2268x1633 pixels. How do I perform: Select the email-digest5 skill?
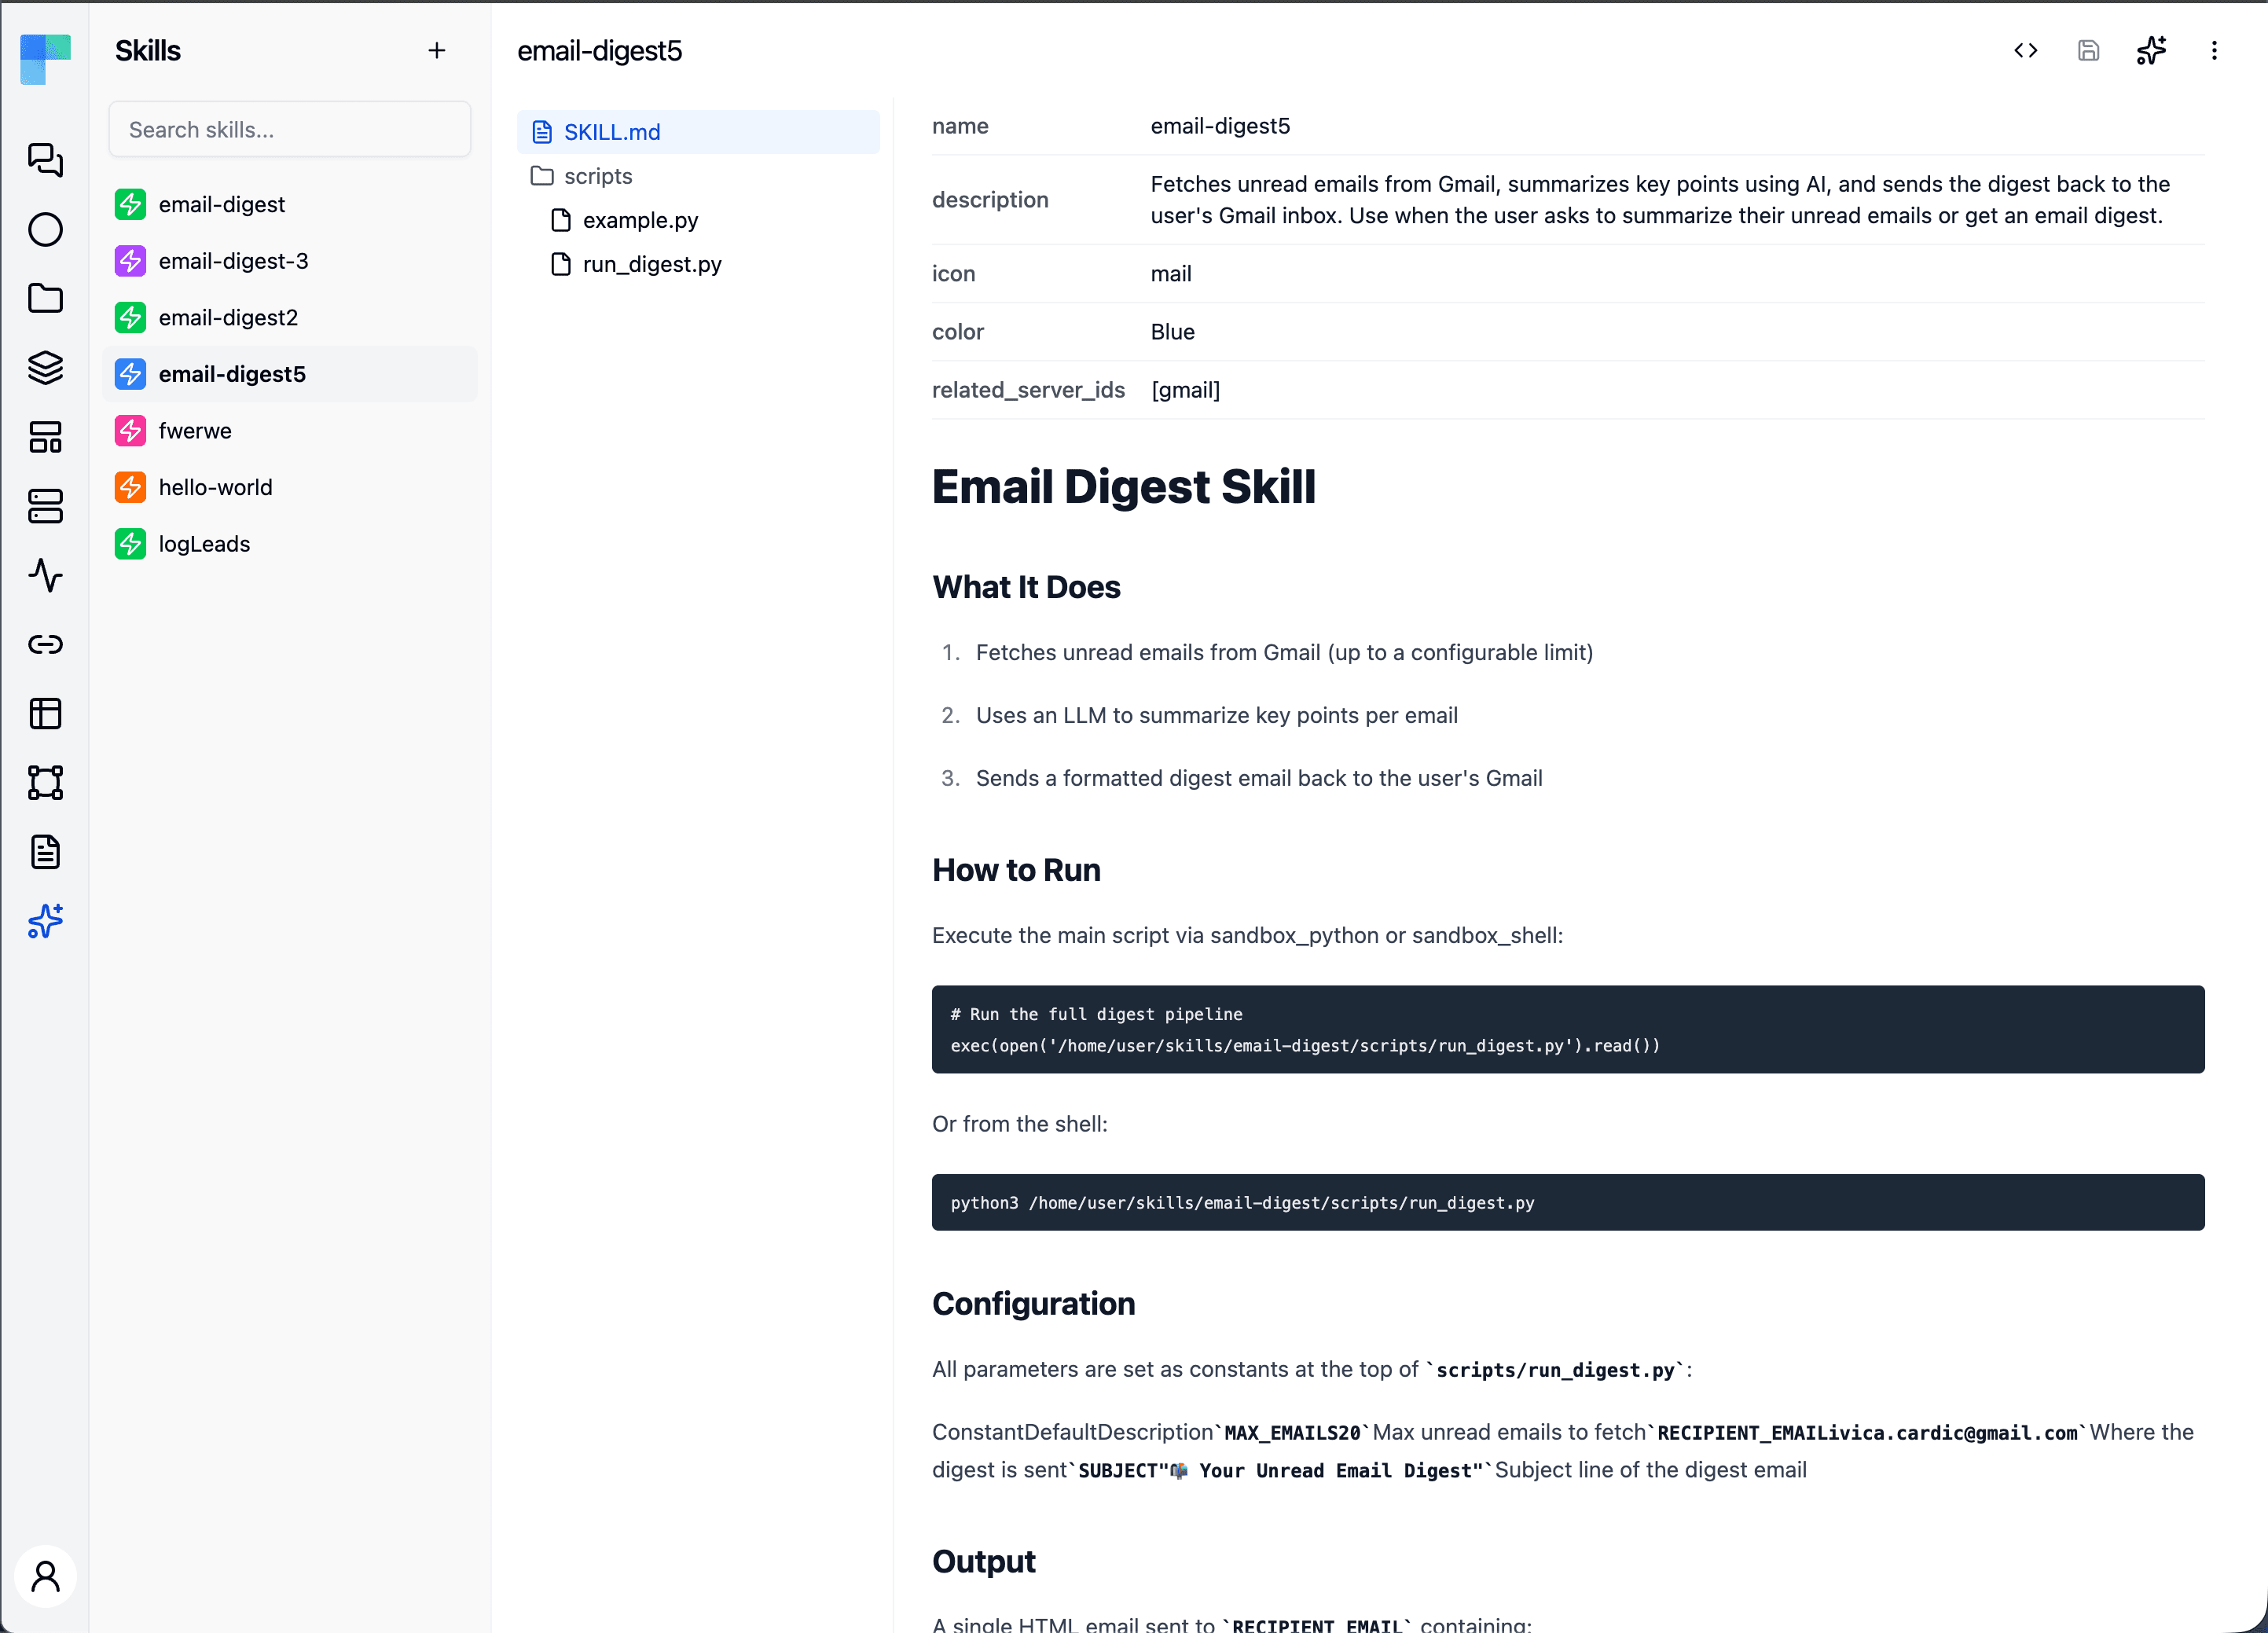point(289,374)
